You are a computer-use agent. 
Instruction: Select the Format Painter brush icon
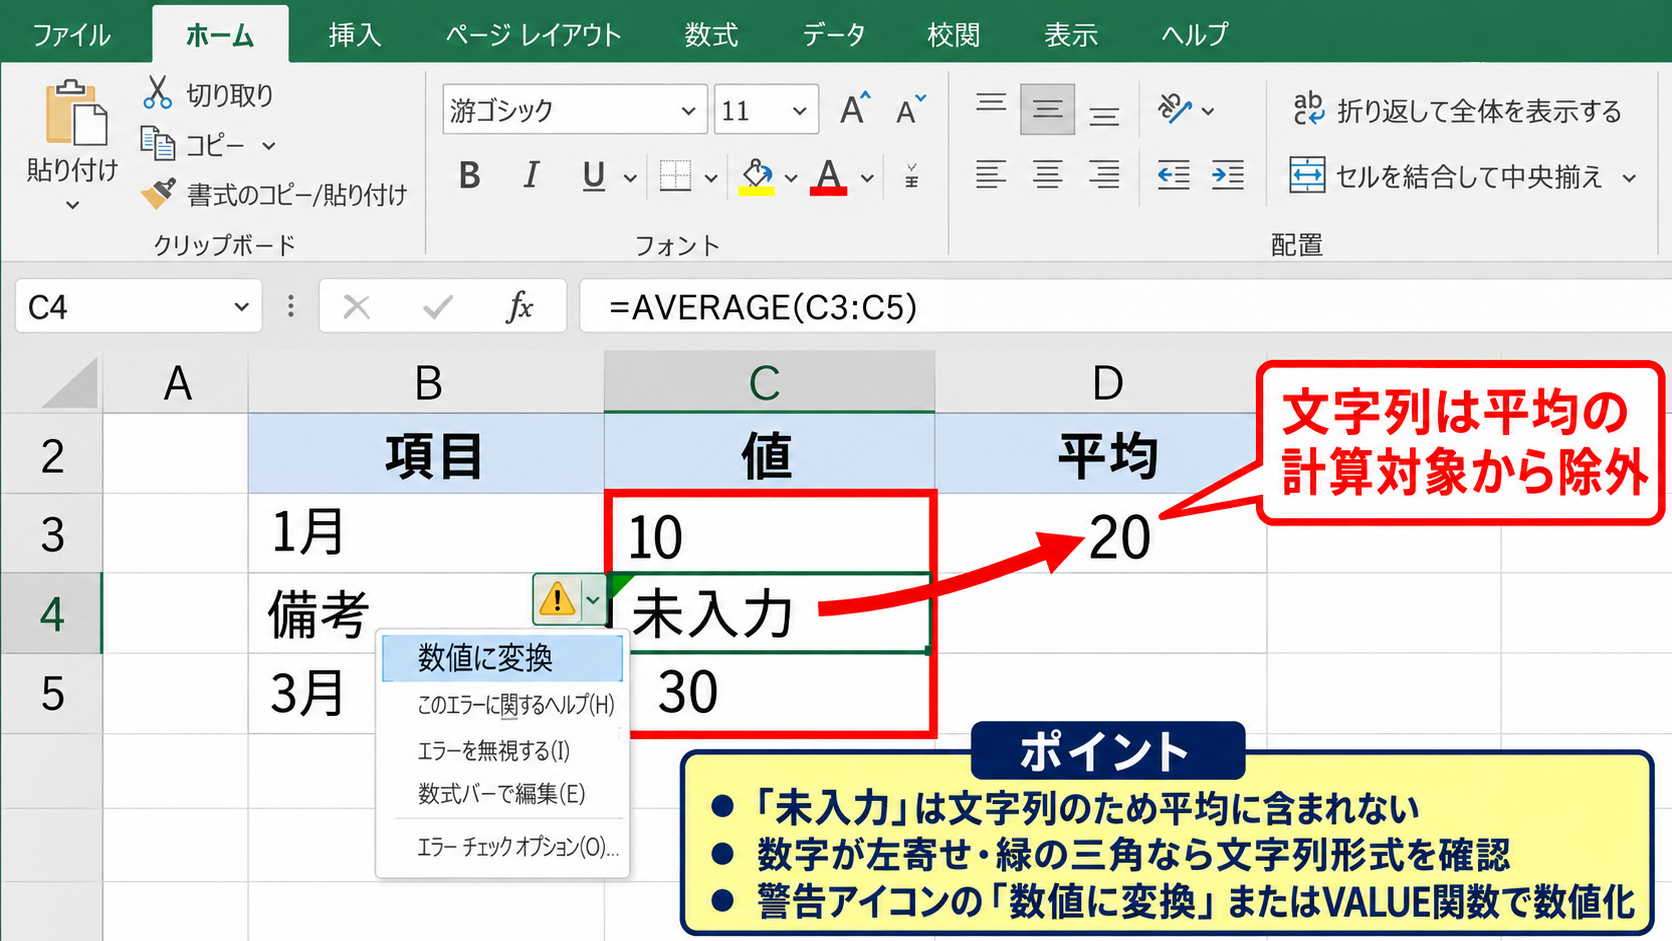[158, 193]
